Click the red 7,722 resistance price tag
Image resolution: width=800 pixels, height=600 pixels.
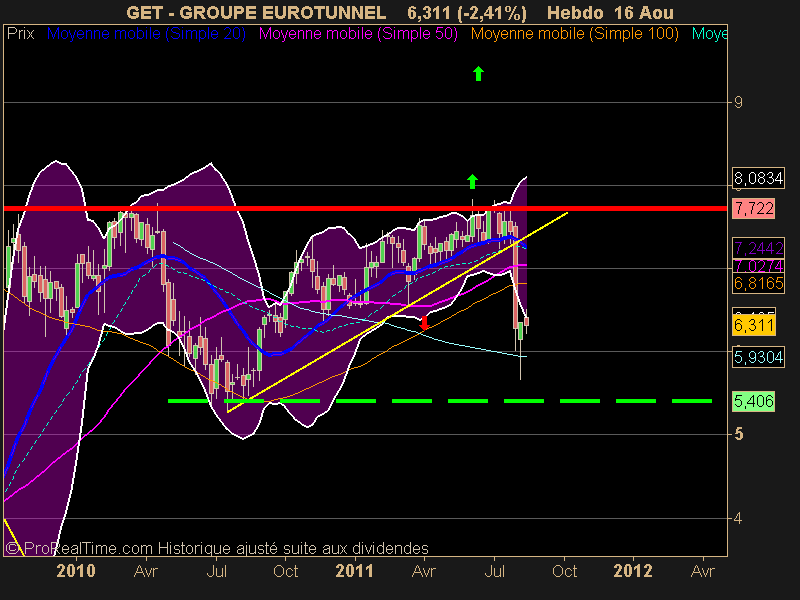pyautogui.click(x=754, y=208)
